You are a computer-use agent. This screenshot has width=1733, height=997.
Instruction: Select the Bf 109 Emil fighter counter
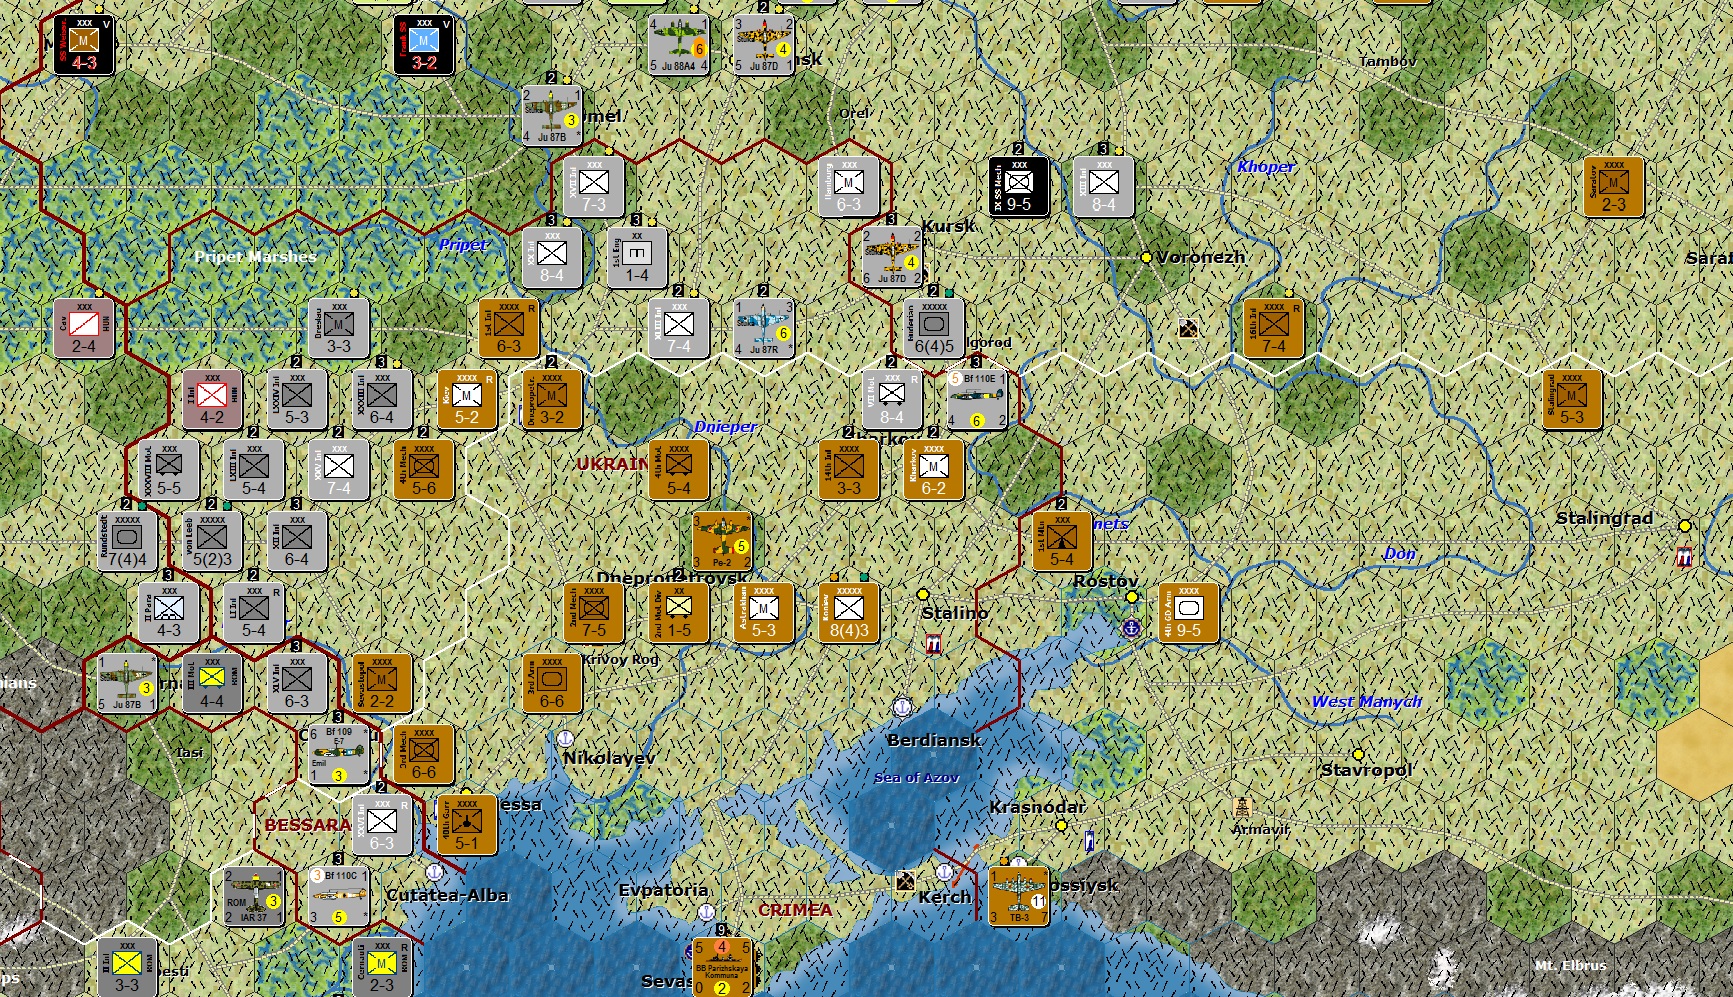339,754
